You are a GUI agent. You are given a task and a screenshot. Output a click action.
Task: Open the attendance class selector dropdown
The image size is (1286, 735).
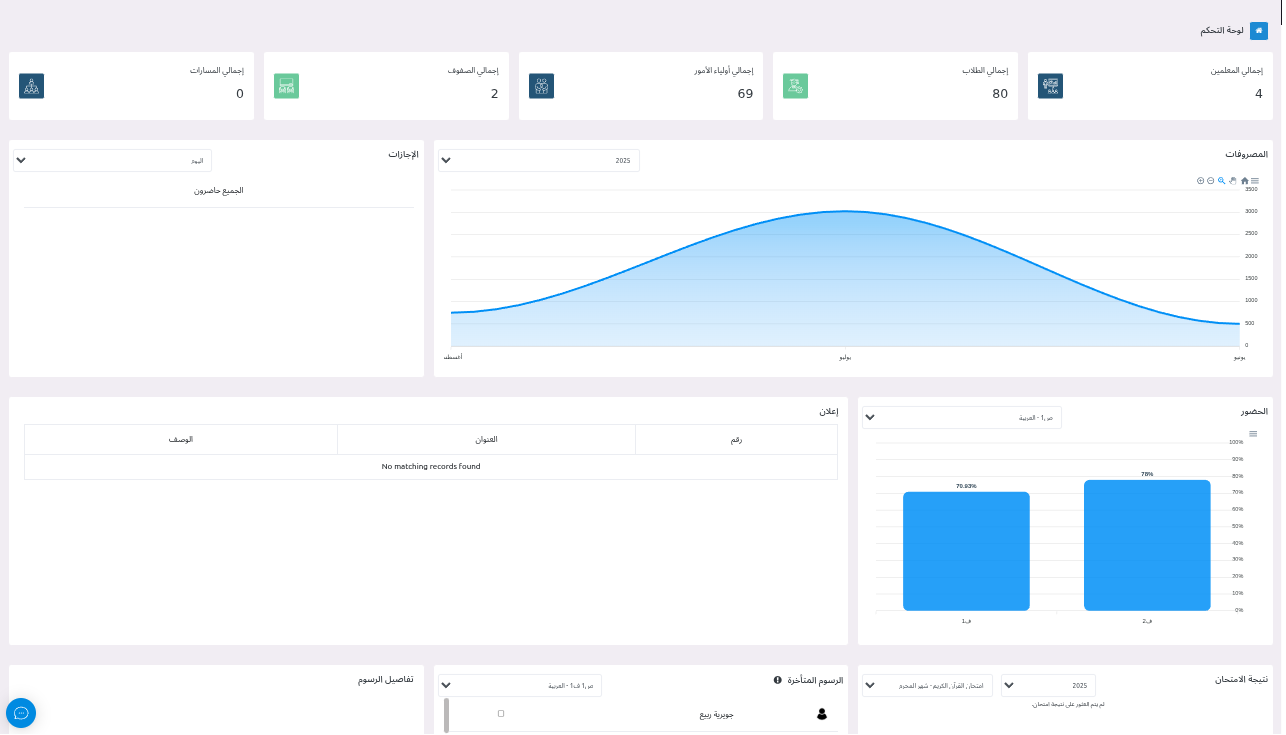[961, 418]
